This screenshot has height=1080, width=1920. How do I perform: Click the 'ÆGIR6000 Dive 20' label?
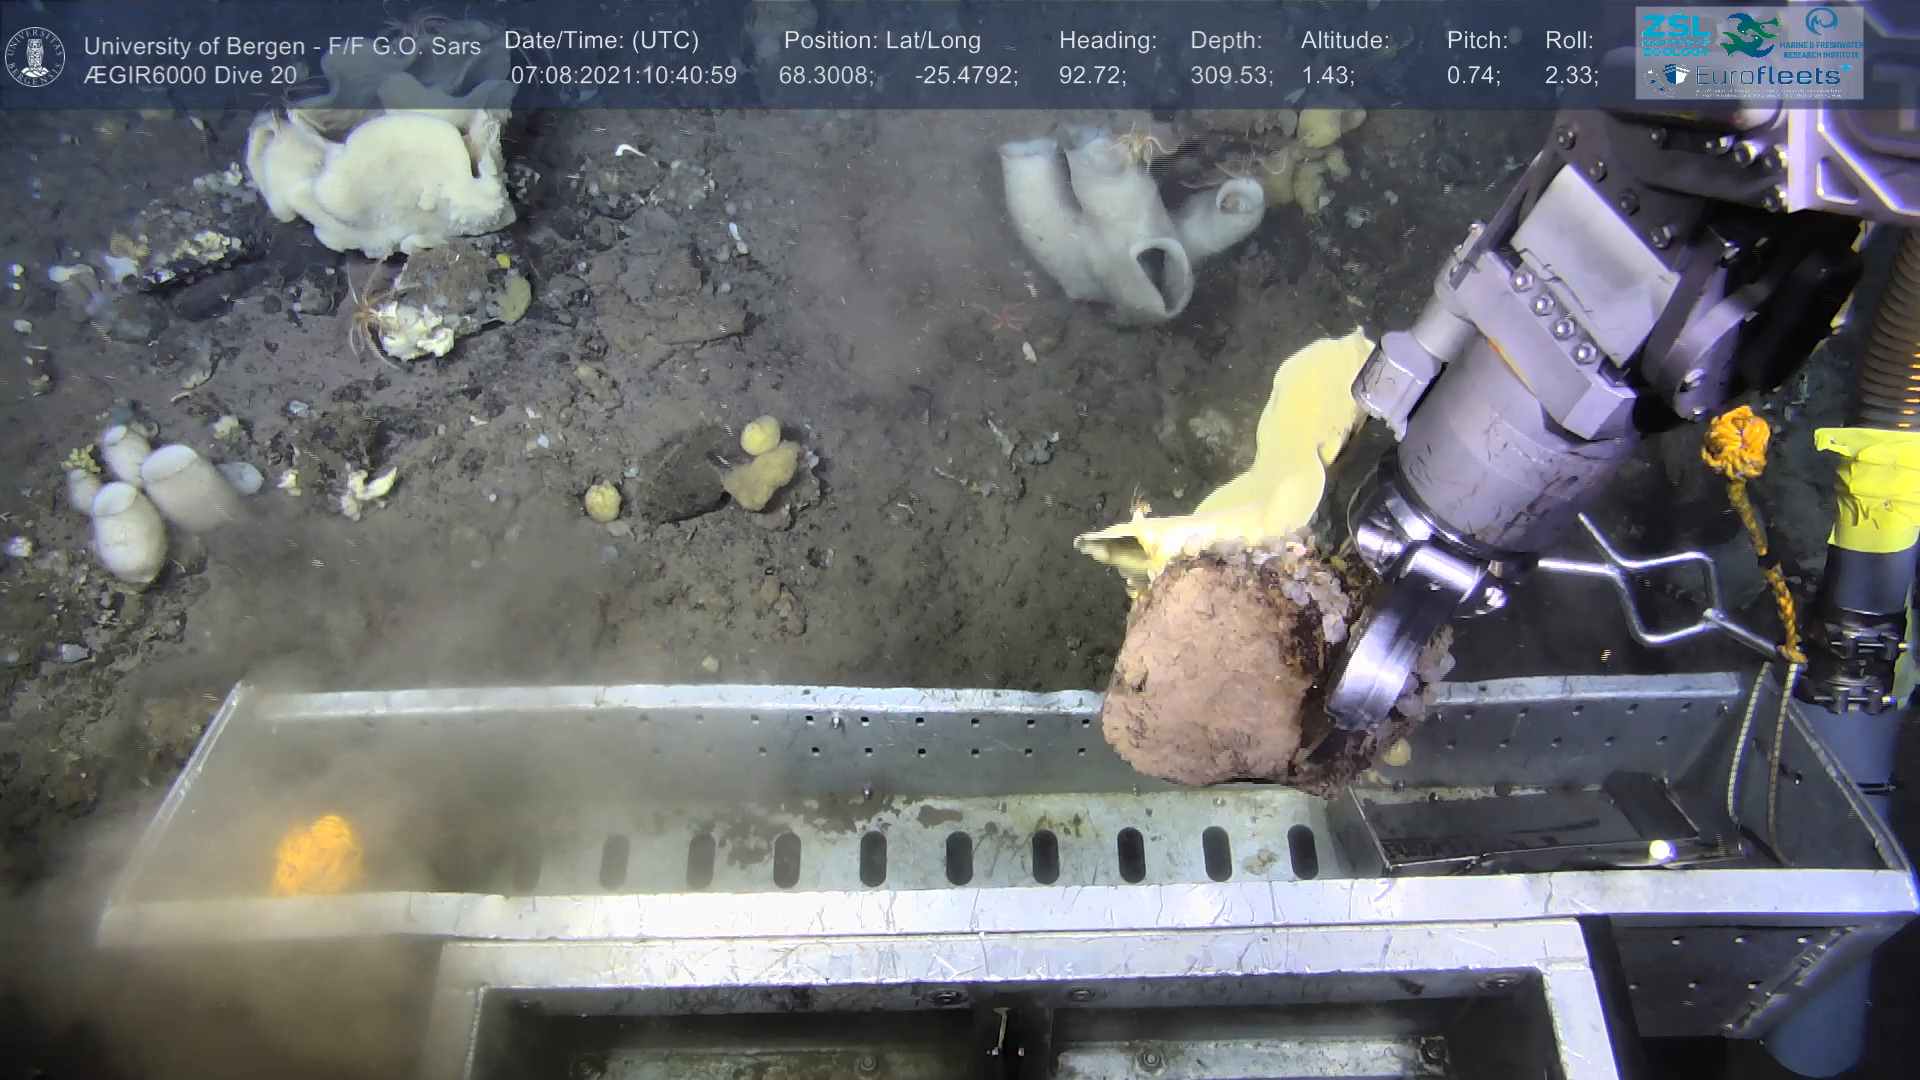[x=190, y=76]
